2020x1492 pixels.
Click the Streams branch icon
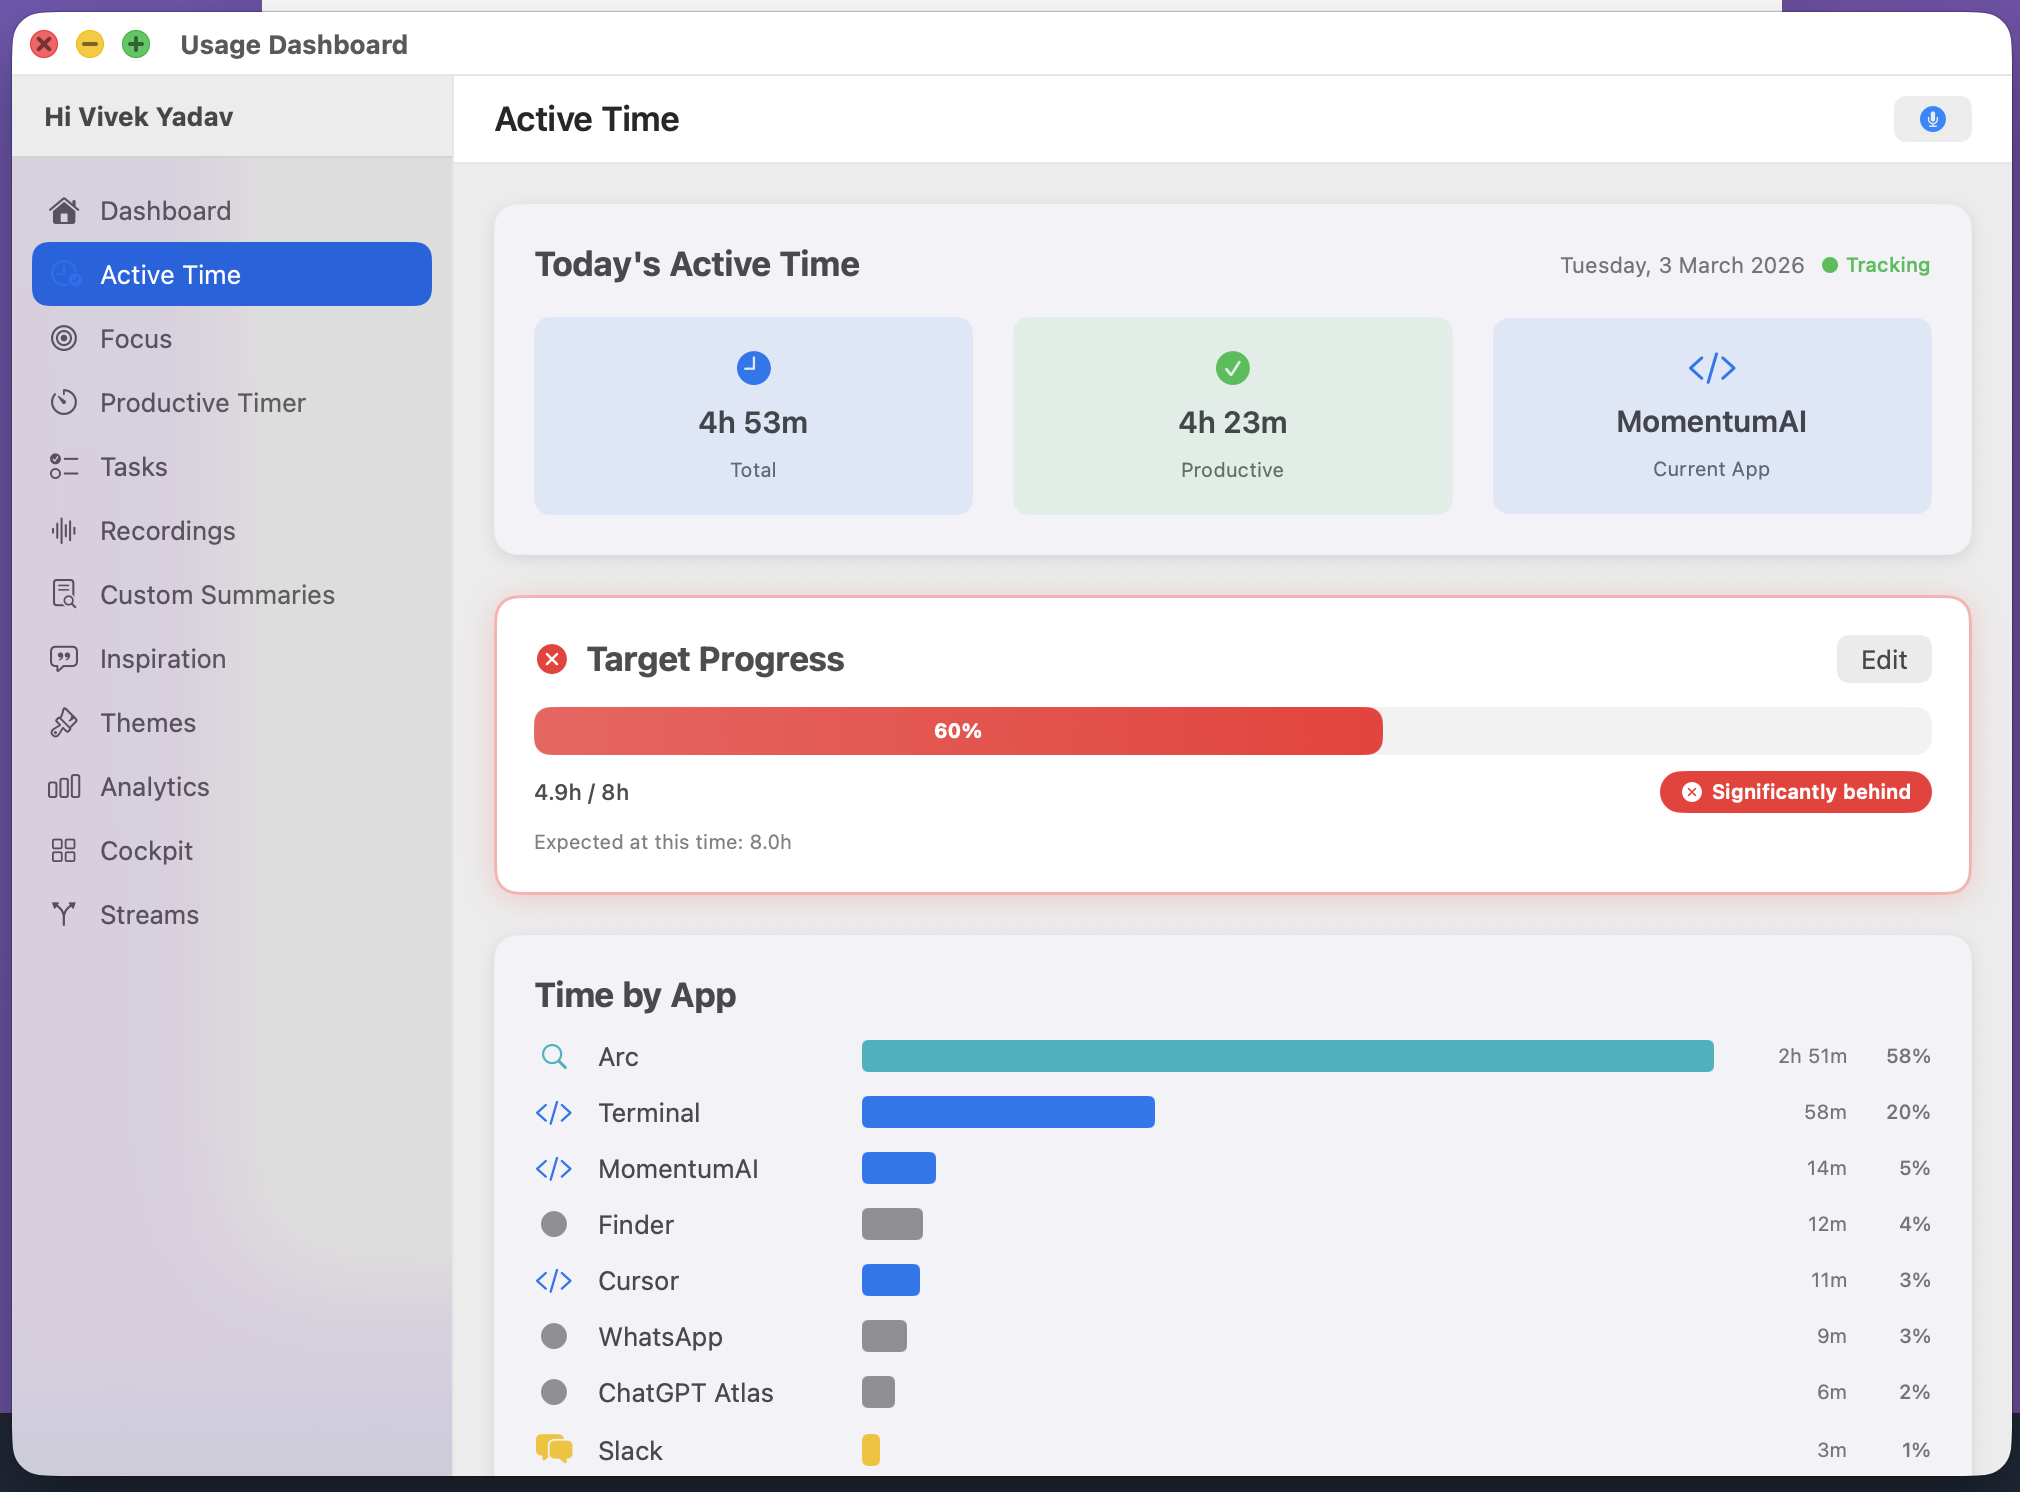click(x=62, y=914)
